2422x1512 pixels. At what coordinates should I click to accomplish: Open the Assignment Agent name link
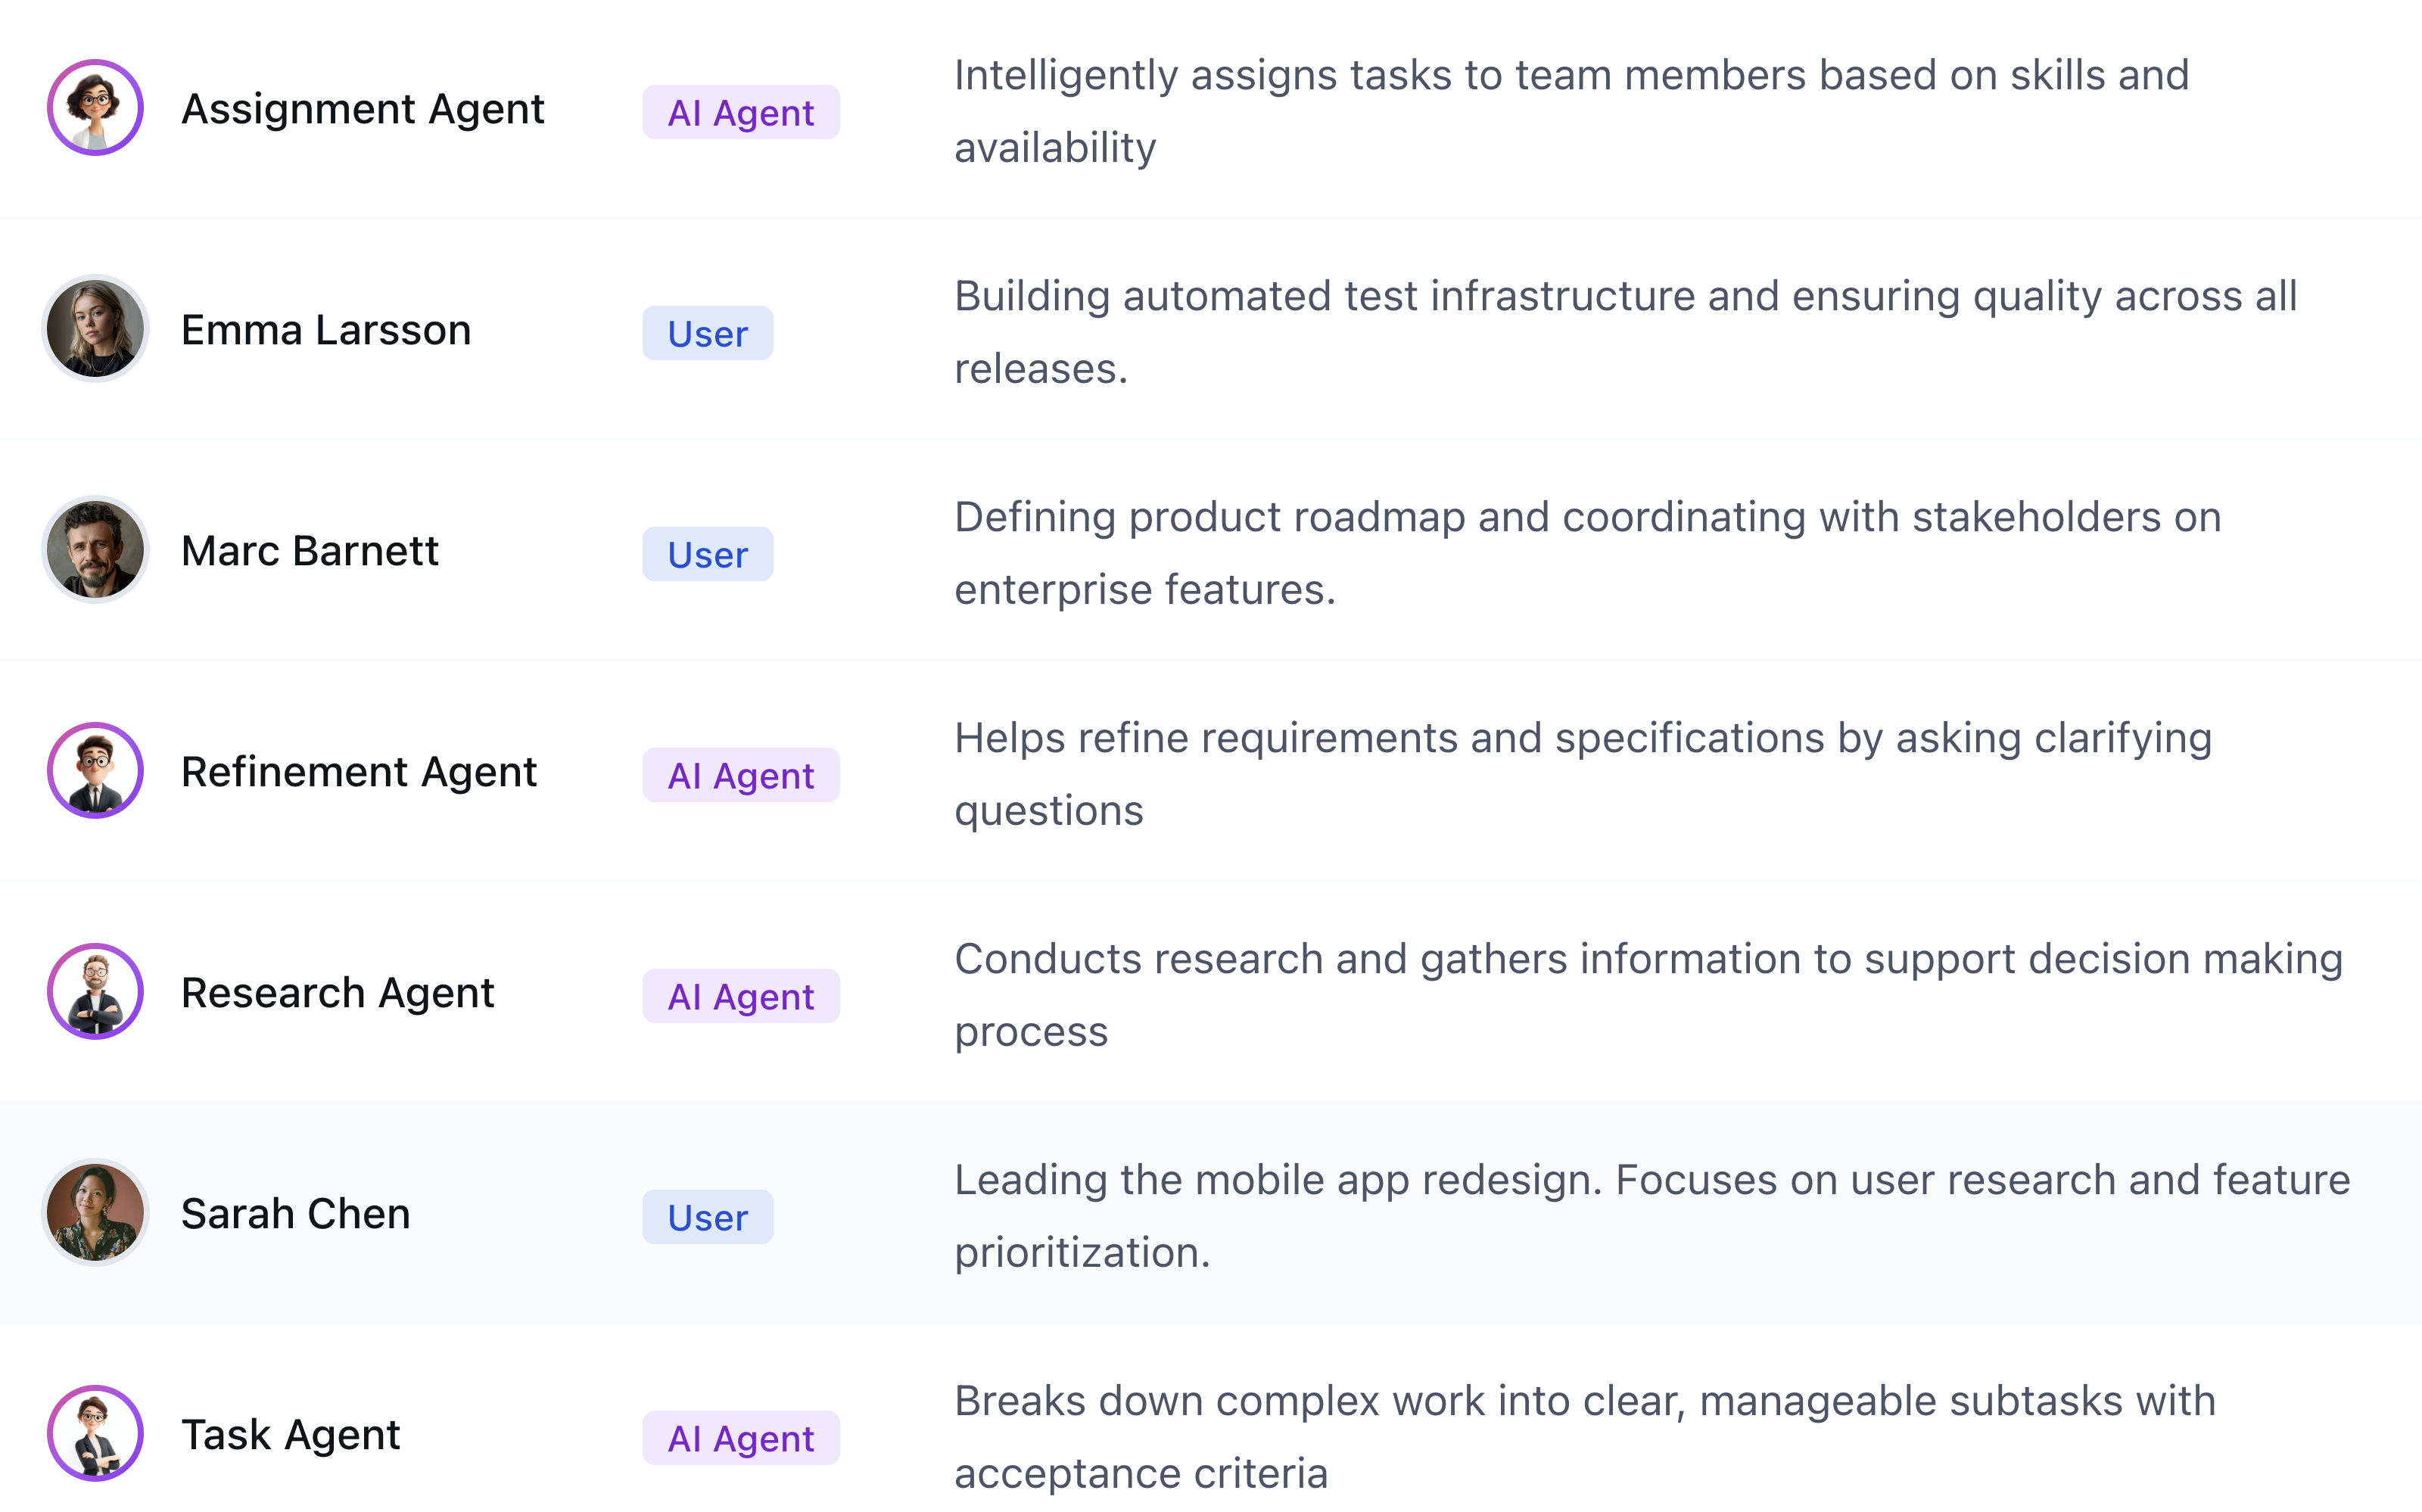(x=362, y=109)
